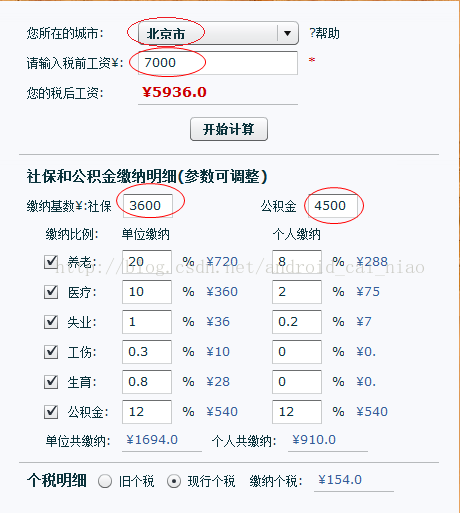The image size is (460, 513).
Task: Click 失业 employer rate field showing 1
Action: coord(147,322)
